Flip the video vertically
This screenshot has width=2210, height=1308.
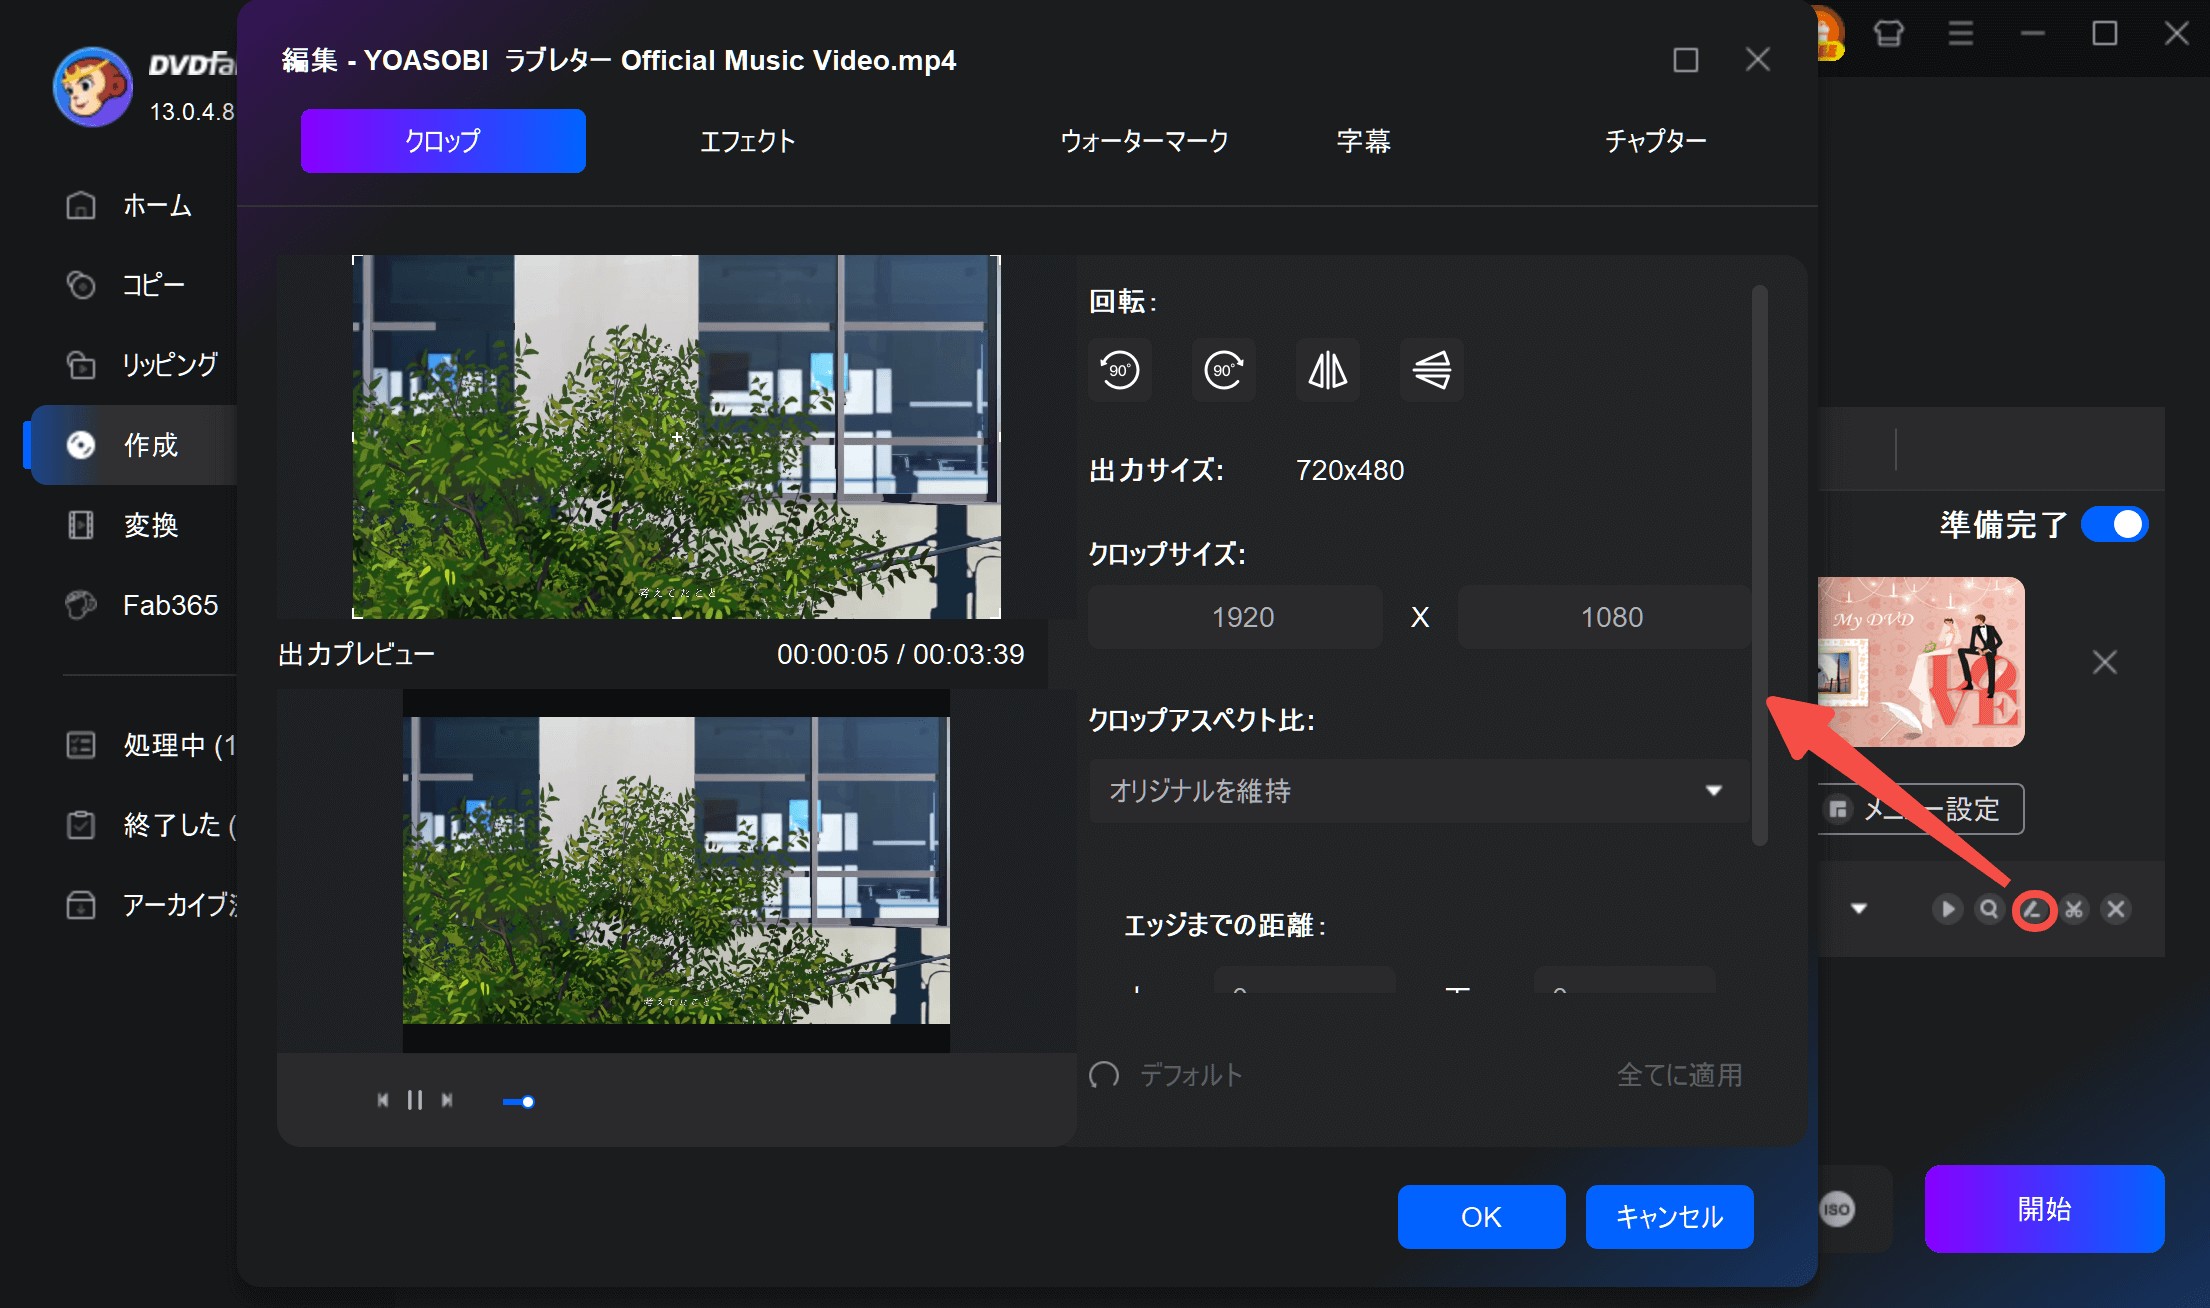[1431, 370]
